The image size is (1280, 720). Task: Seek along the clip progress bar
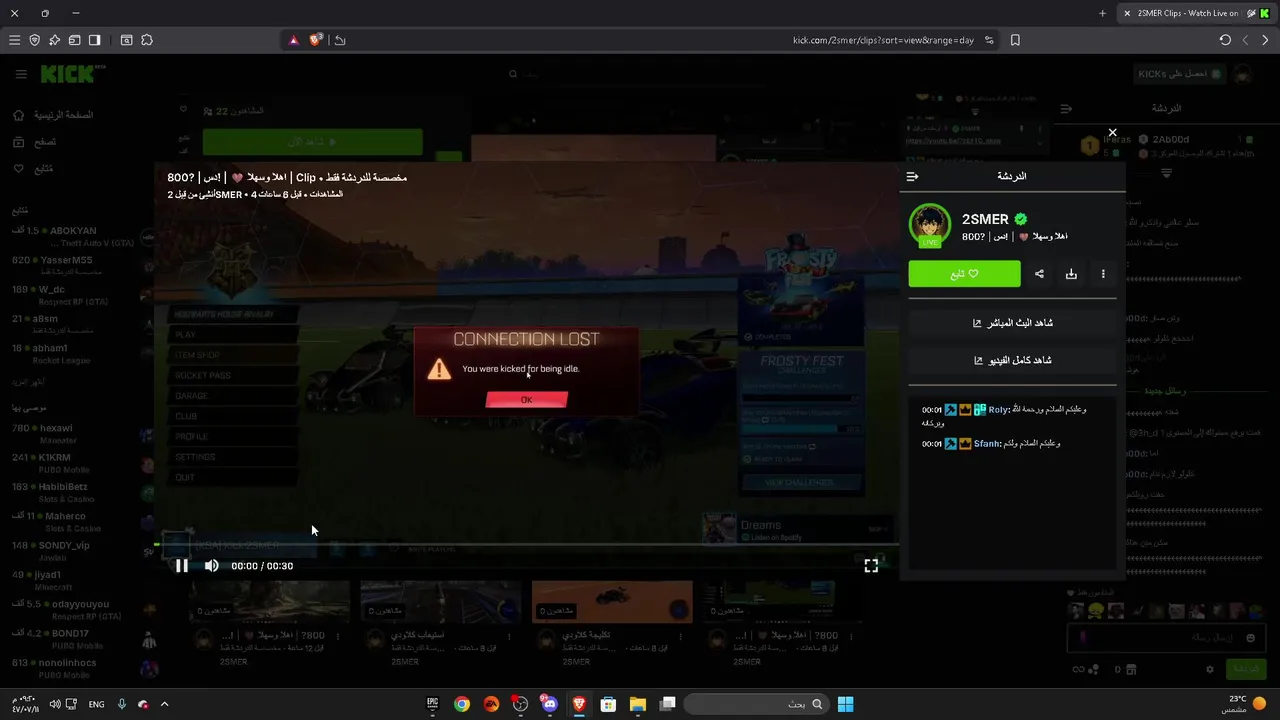tap(526, 545)
